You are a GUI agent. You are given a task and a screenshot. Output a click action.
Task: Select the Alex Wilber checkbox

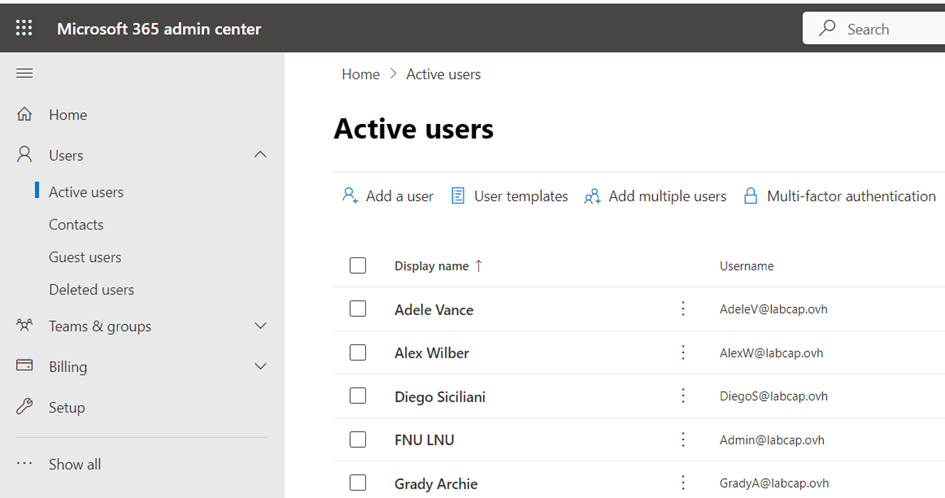tap(358, 352)
